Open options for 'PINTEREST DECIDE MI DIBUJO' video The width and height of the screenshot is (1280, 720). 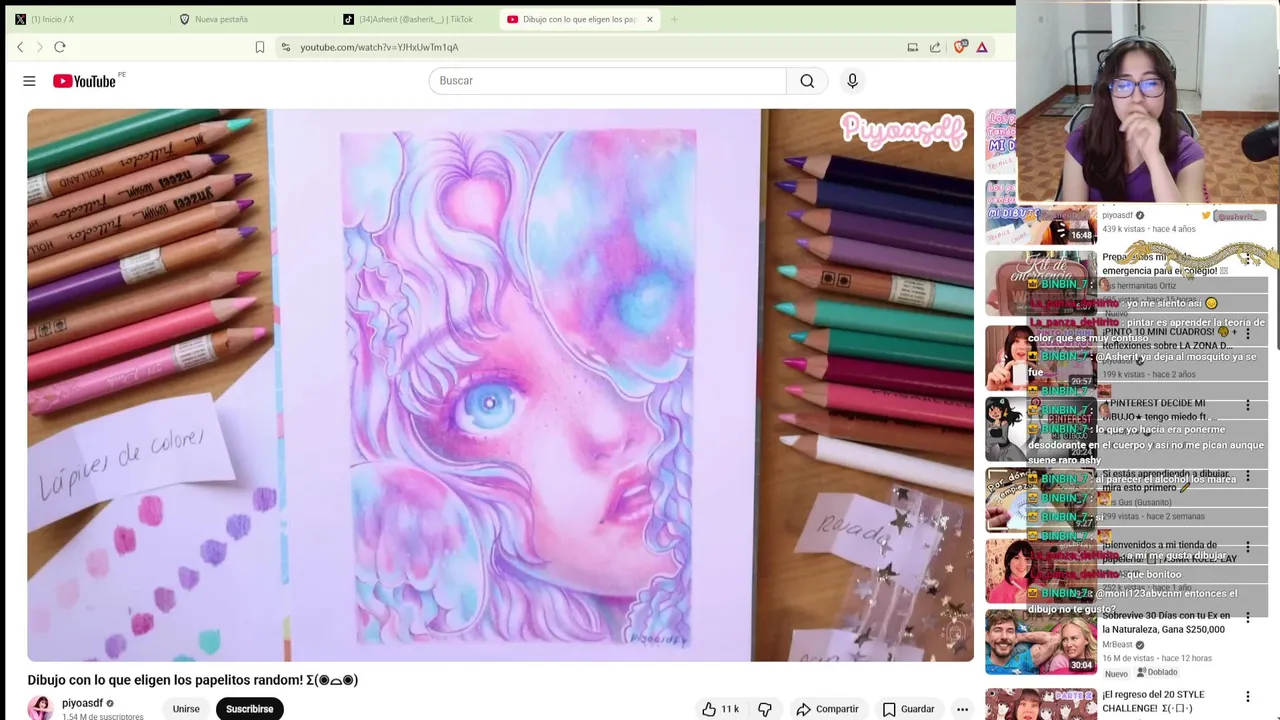tap(1247, 406)
